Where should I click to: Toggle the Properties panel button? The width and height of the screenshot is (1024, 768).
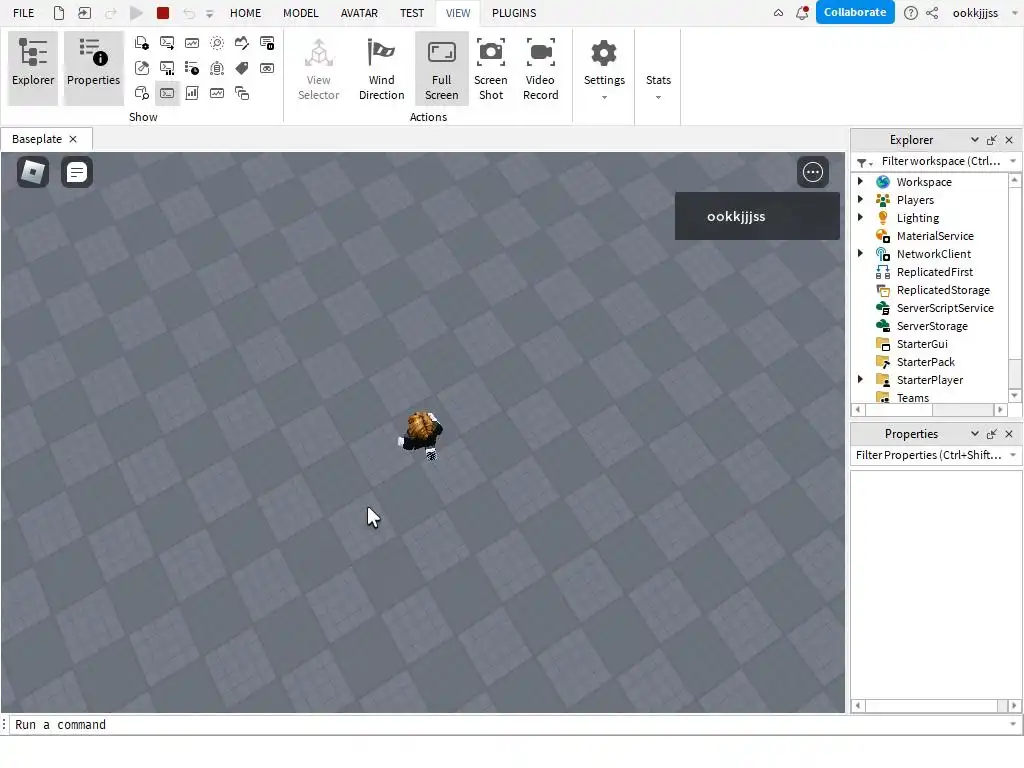pyautogui.click(x=93, y=68)
